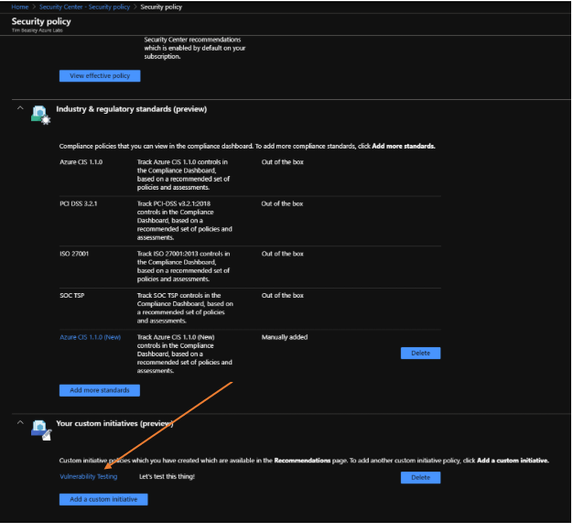Open the Vulnerability Testing initiative link

click(88, 476)
